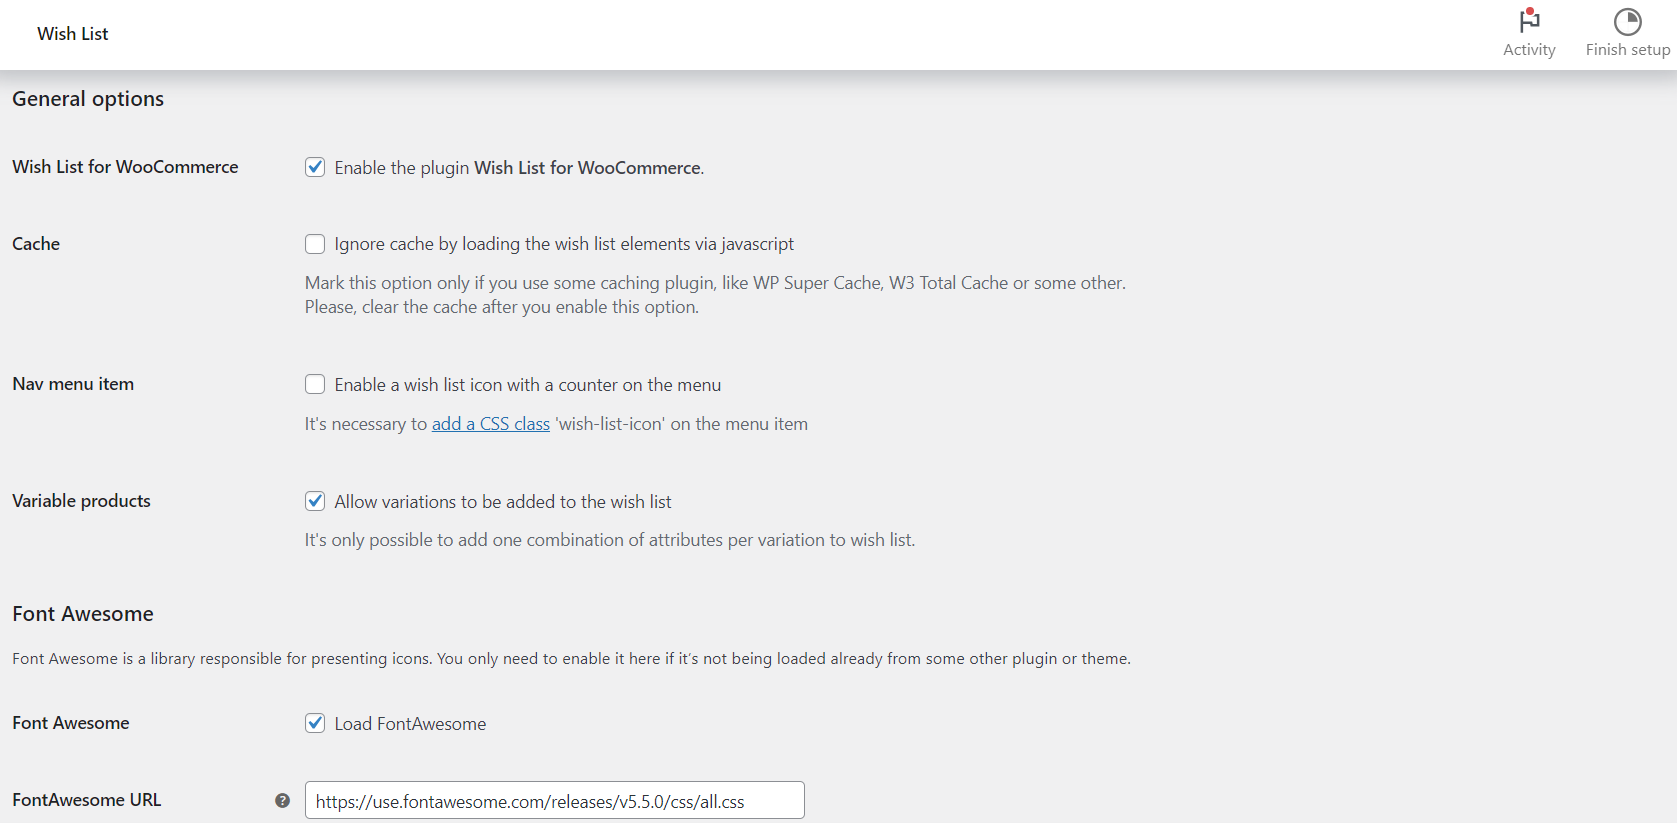Disable the Wish List for WooCommerce plugin checkbox
The image size is (1677, 823).
(315, 167)
